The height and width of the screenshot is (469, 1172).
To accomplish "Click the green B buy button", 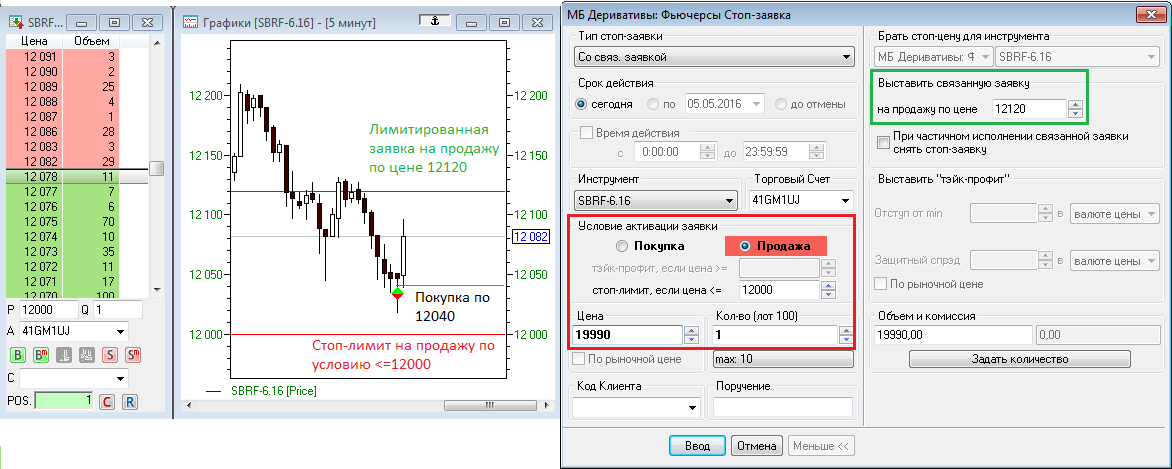I will click(x=17, y=354).
